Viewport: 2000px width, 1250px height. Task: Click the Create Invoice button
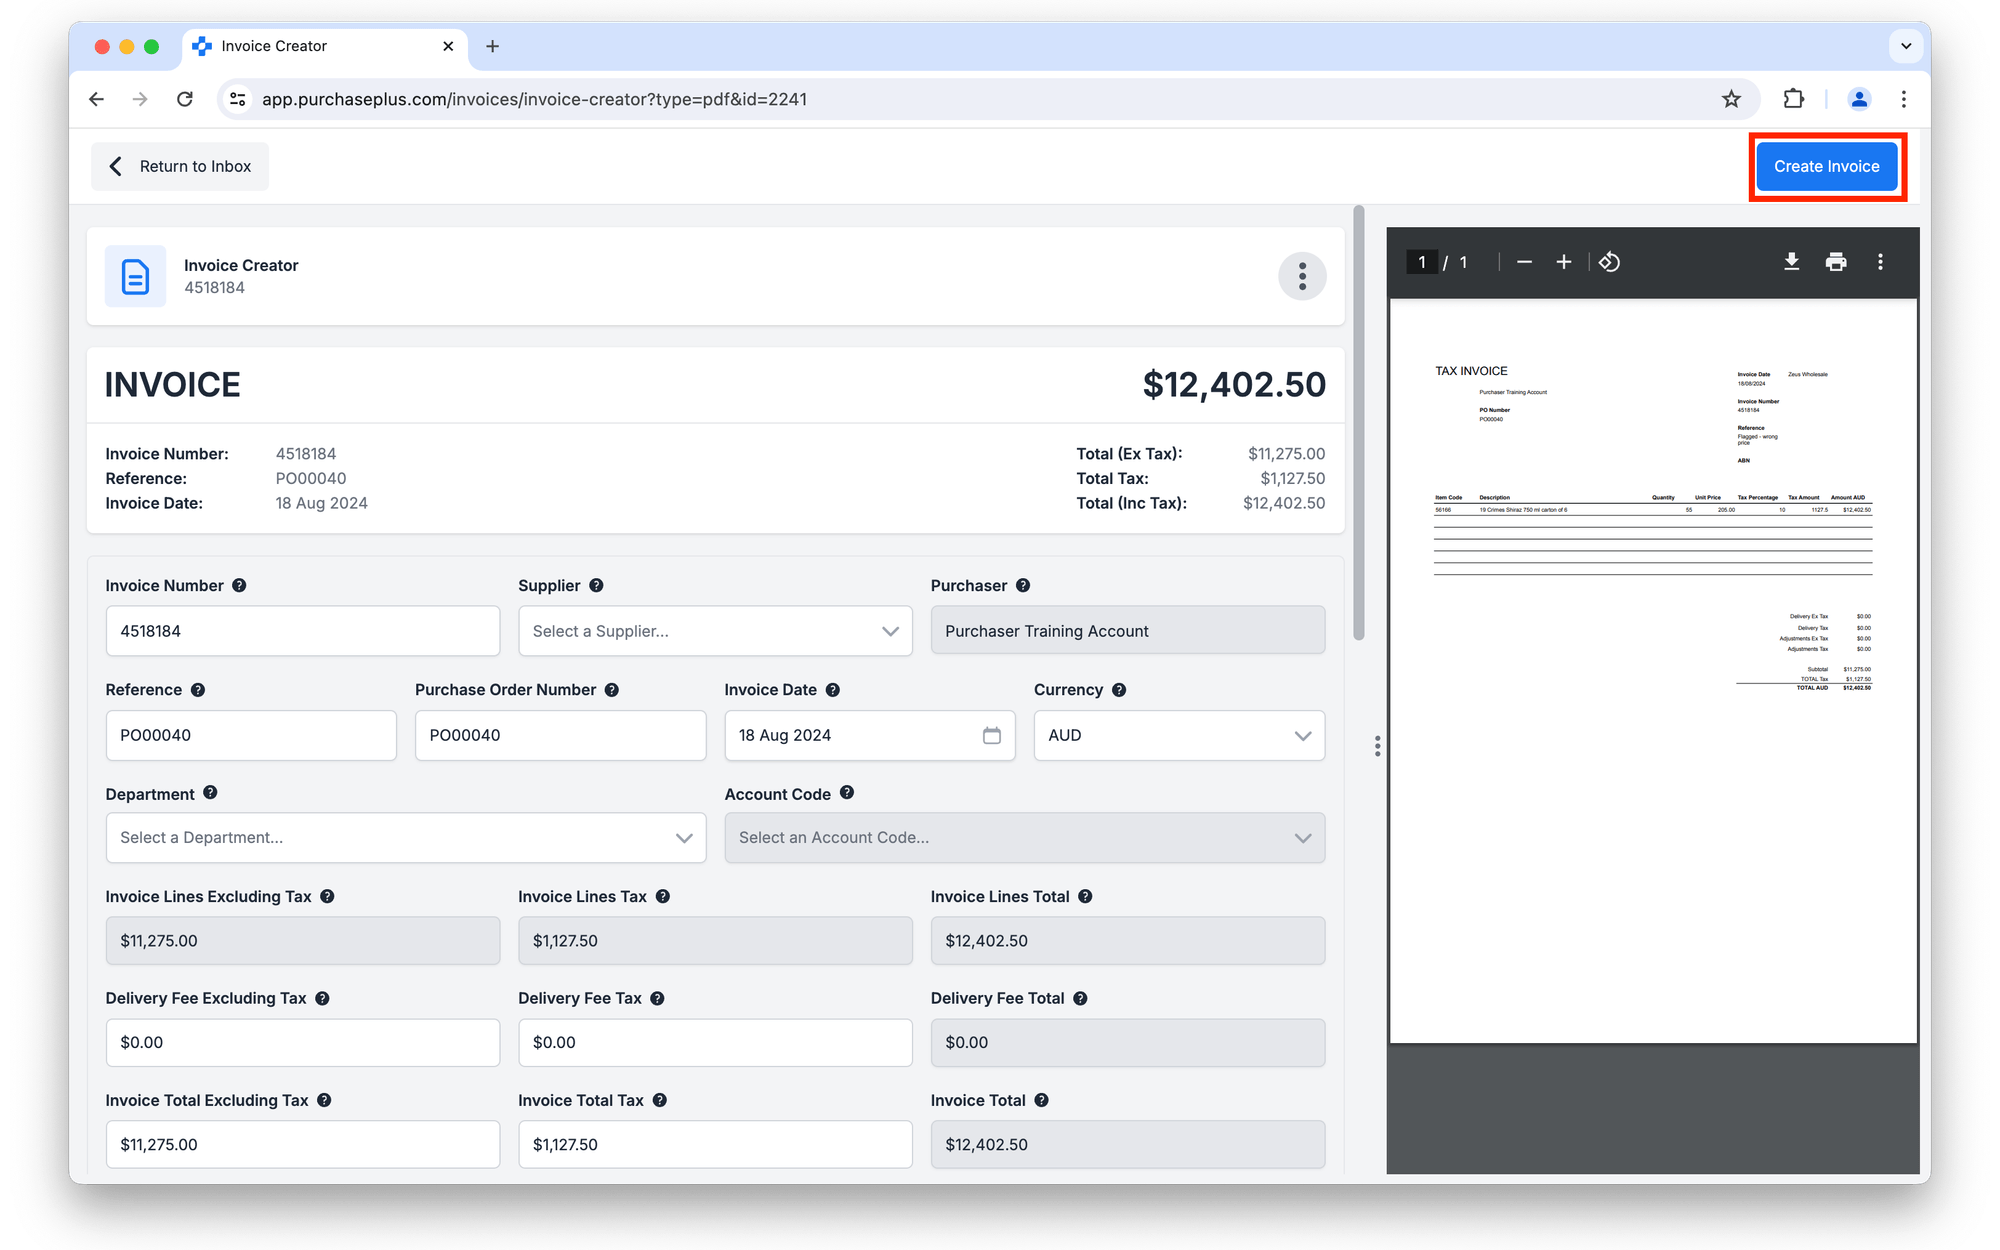point(1826,166)
